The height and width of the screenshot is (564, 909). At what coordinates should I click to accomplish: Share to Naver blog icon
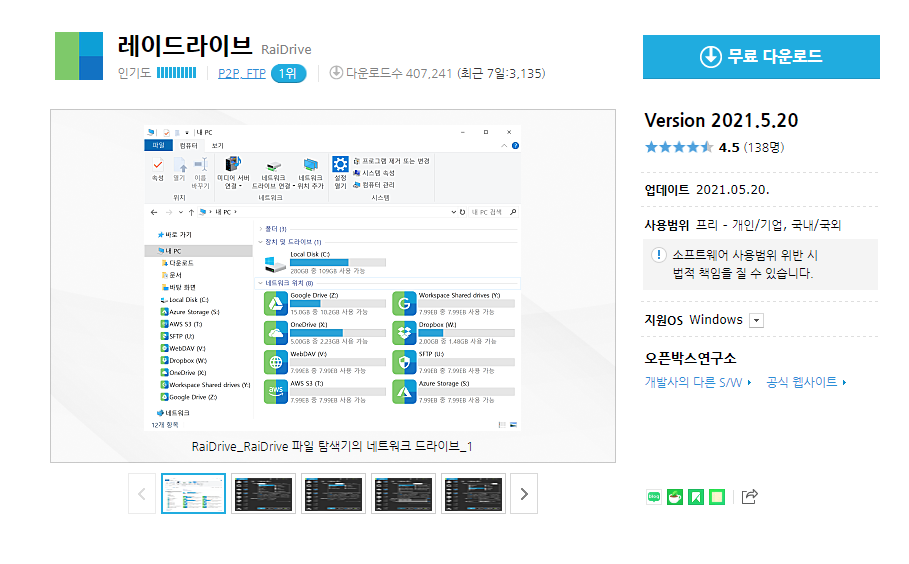point(654,497)
